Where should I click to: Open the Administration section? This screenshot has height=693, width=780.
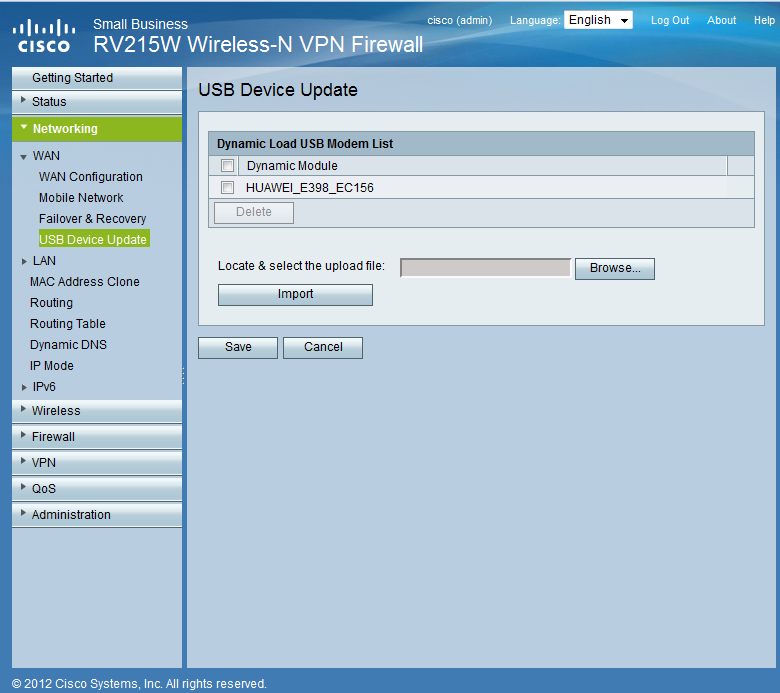(70, 515)
